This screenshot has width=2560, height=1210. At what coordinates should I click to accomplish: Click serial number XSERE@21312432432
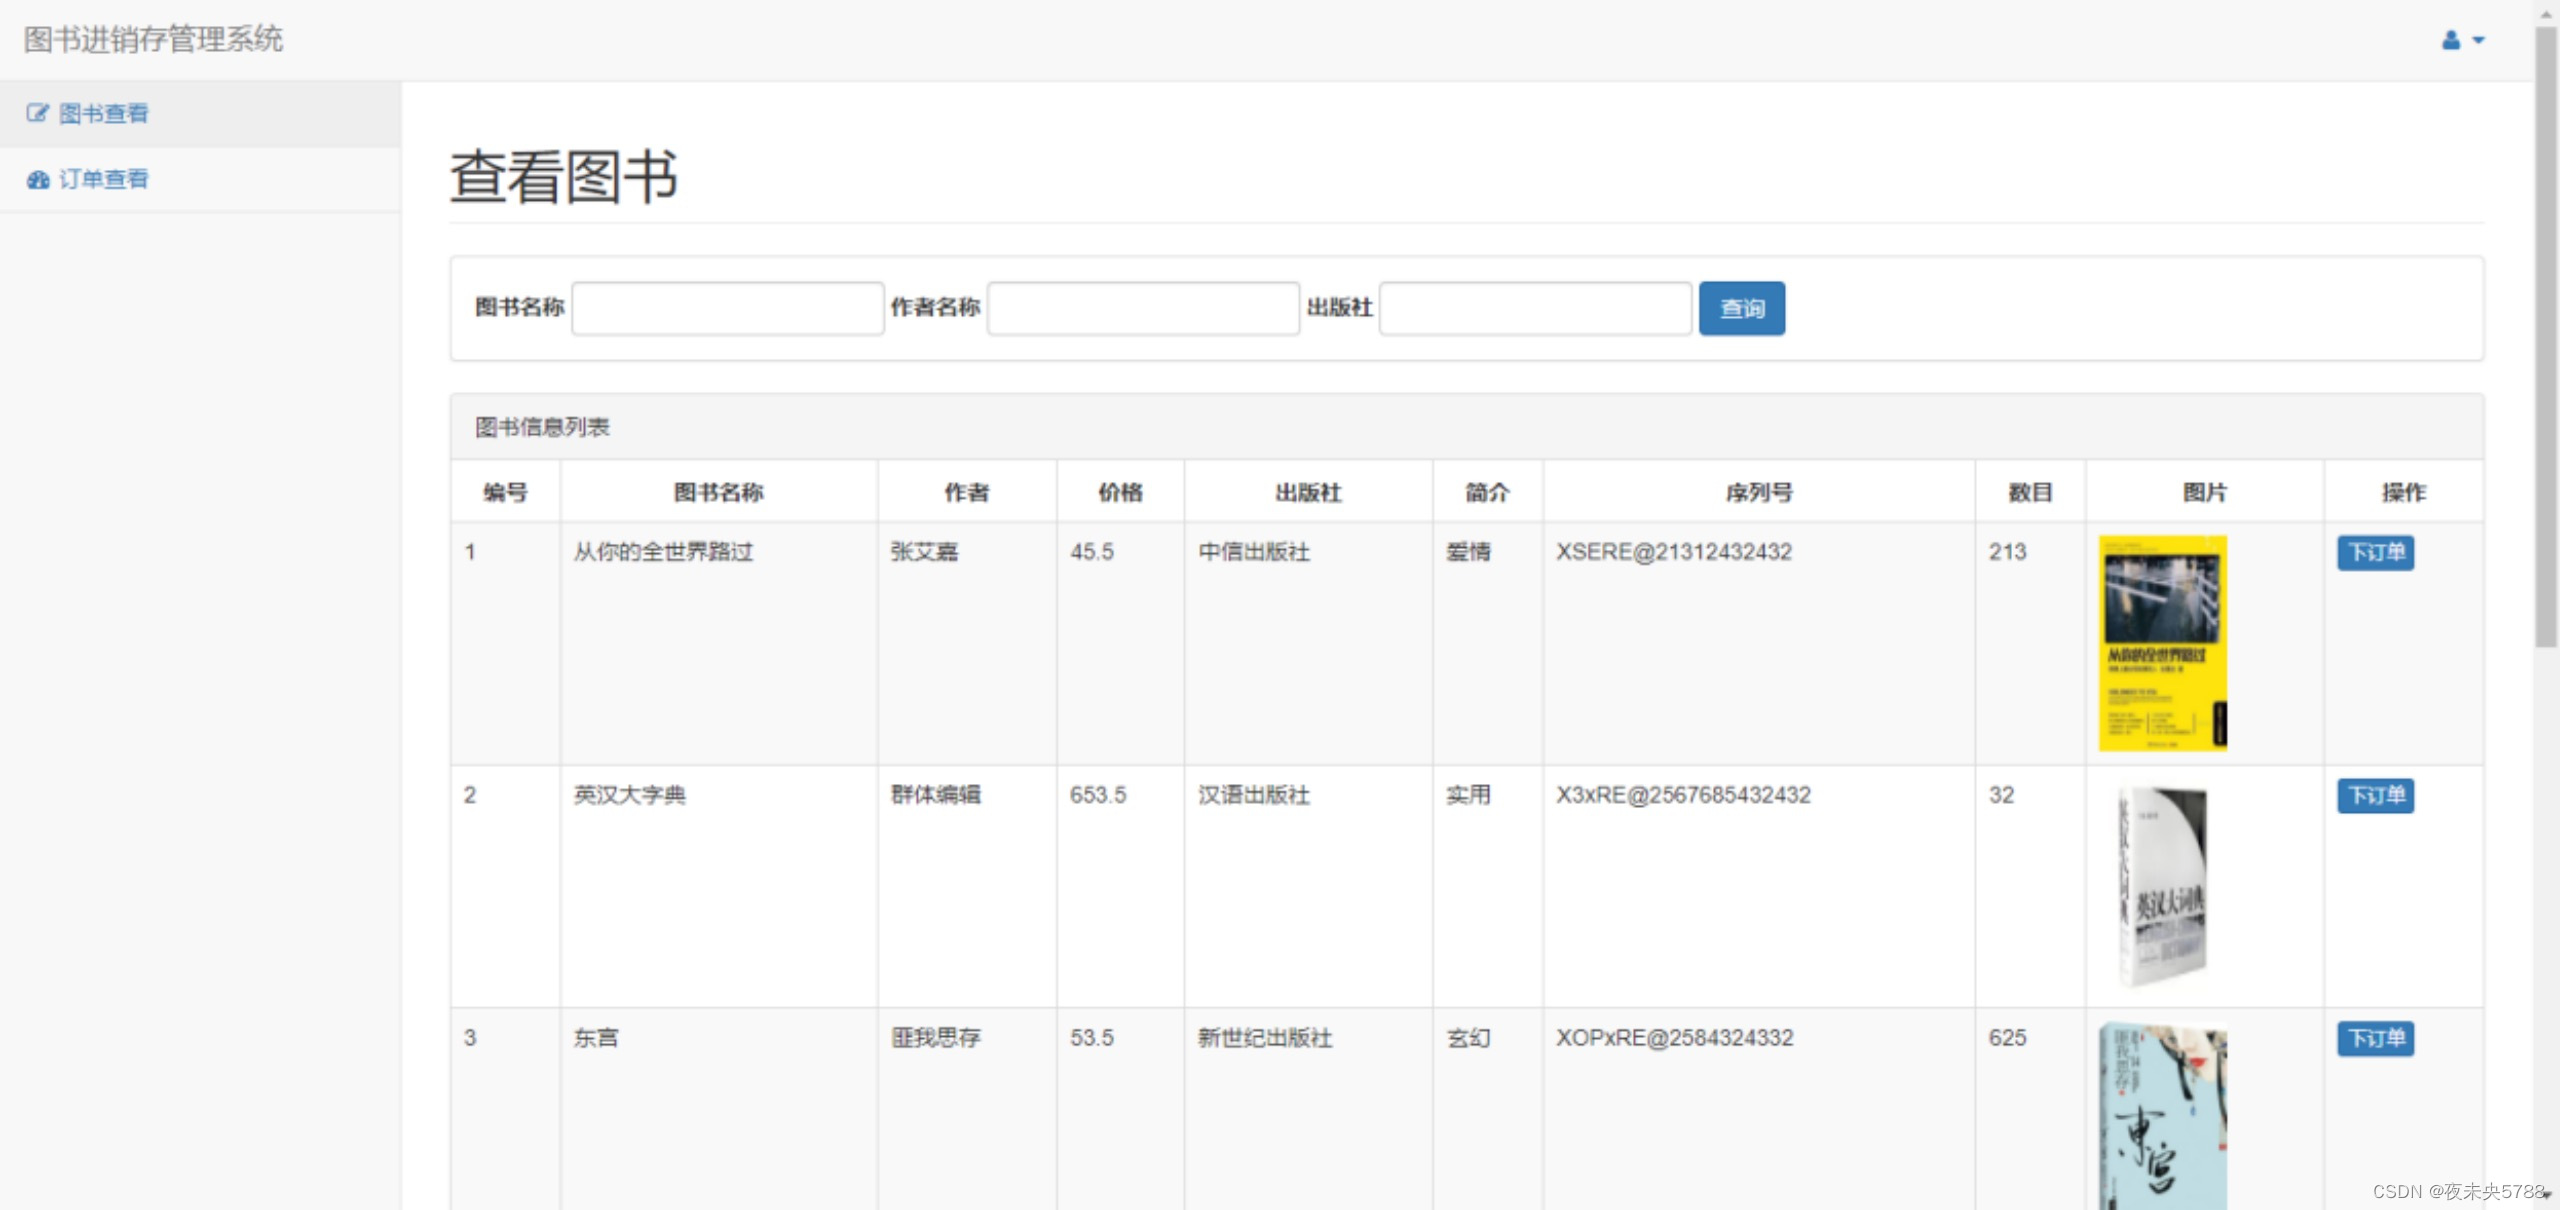coord(1674,552)
